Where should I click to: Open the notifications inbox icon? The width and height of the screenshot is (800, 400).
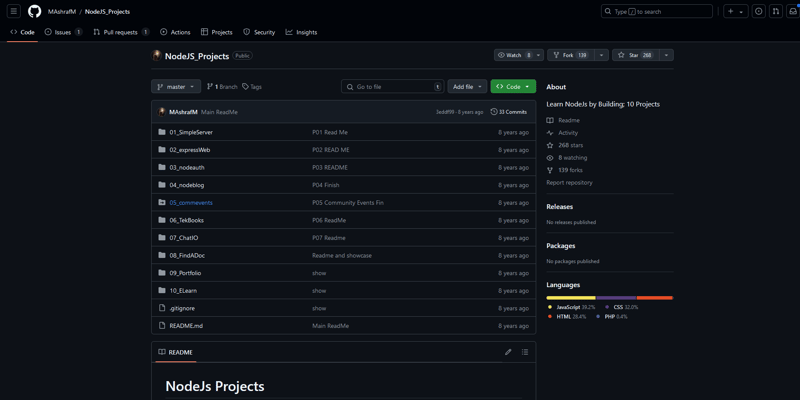coord(793,12)
